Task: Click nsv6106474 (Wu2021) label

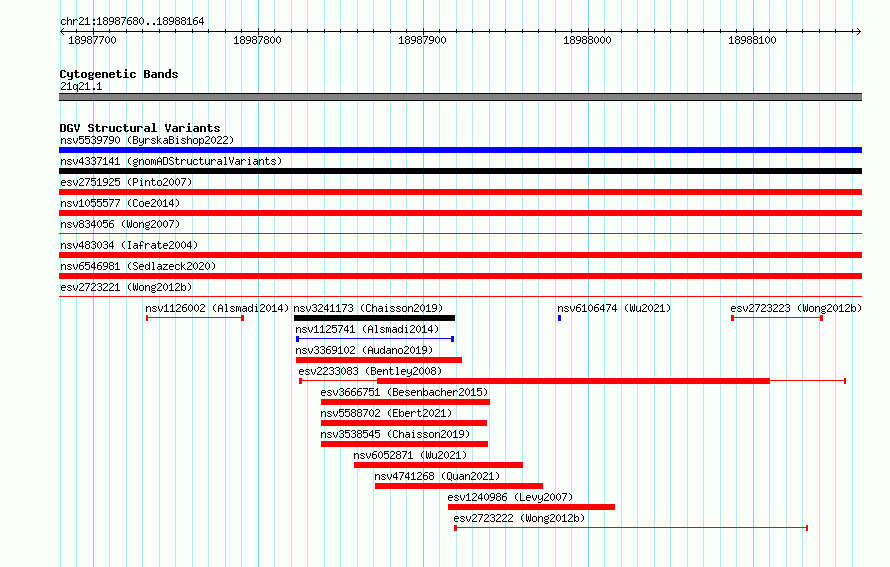Action: click(x=614, y=308)
